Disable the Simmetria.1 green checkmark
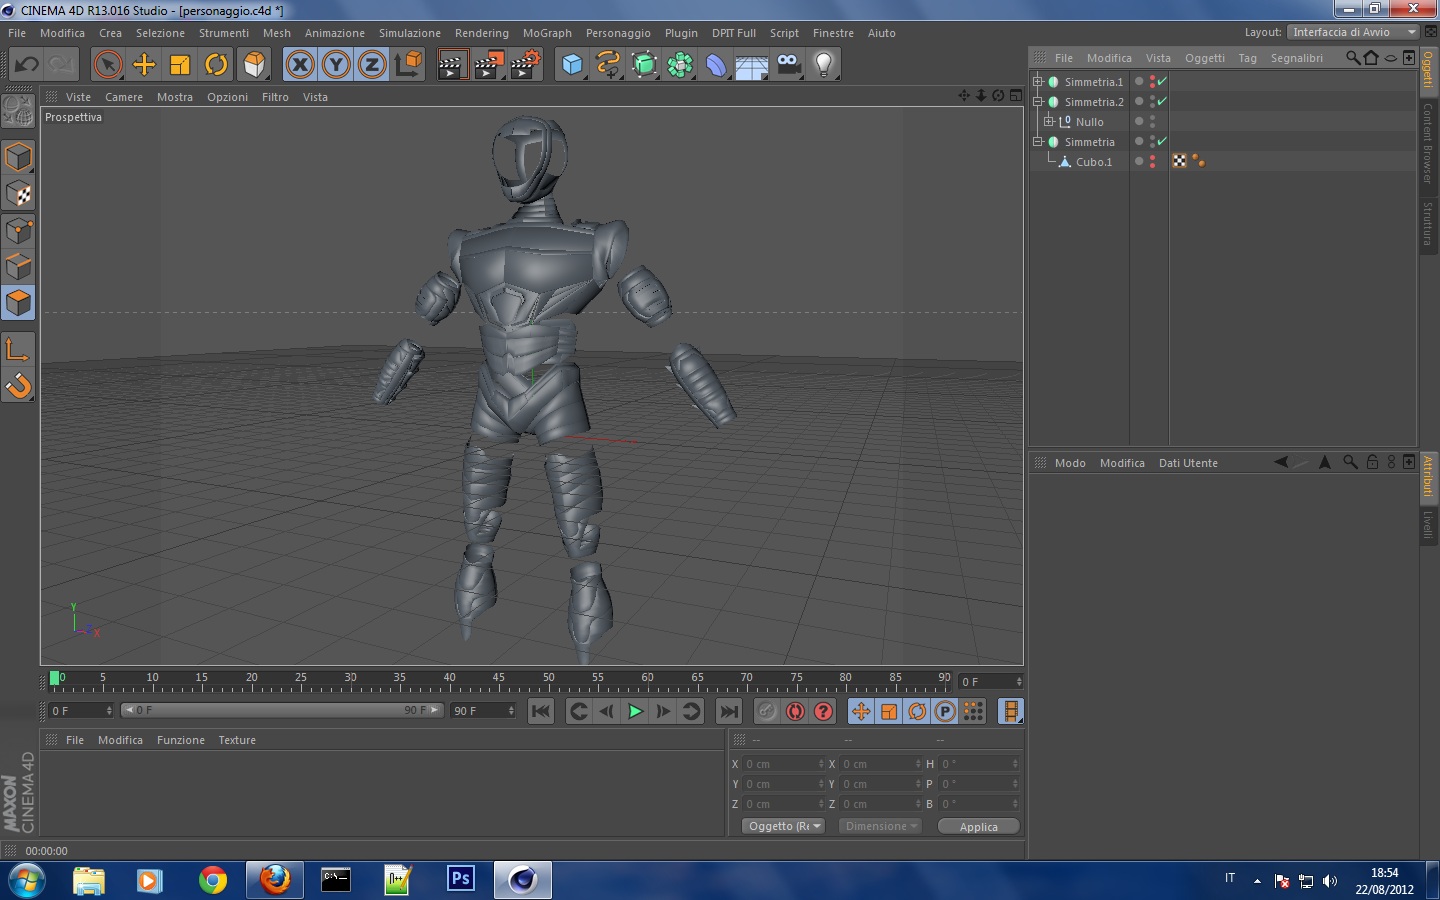The width and height of the screenshot is (1440, 900). pos(1162,81)
